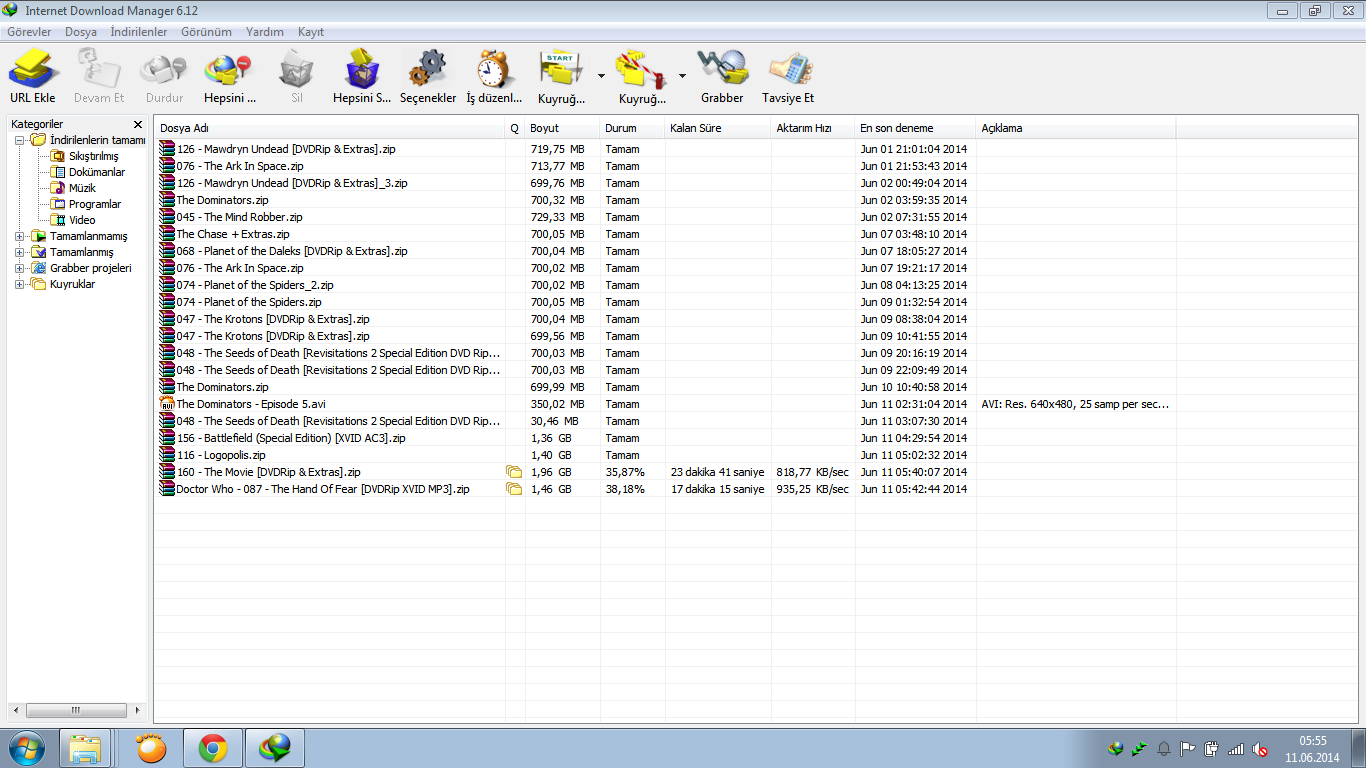The height and width of the screenshot is (768, 1366).
Task: Click the start queue (Kuyruğu Başlat) icon
Action: click(561, 70)
